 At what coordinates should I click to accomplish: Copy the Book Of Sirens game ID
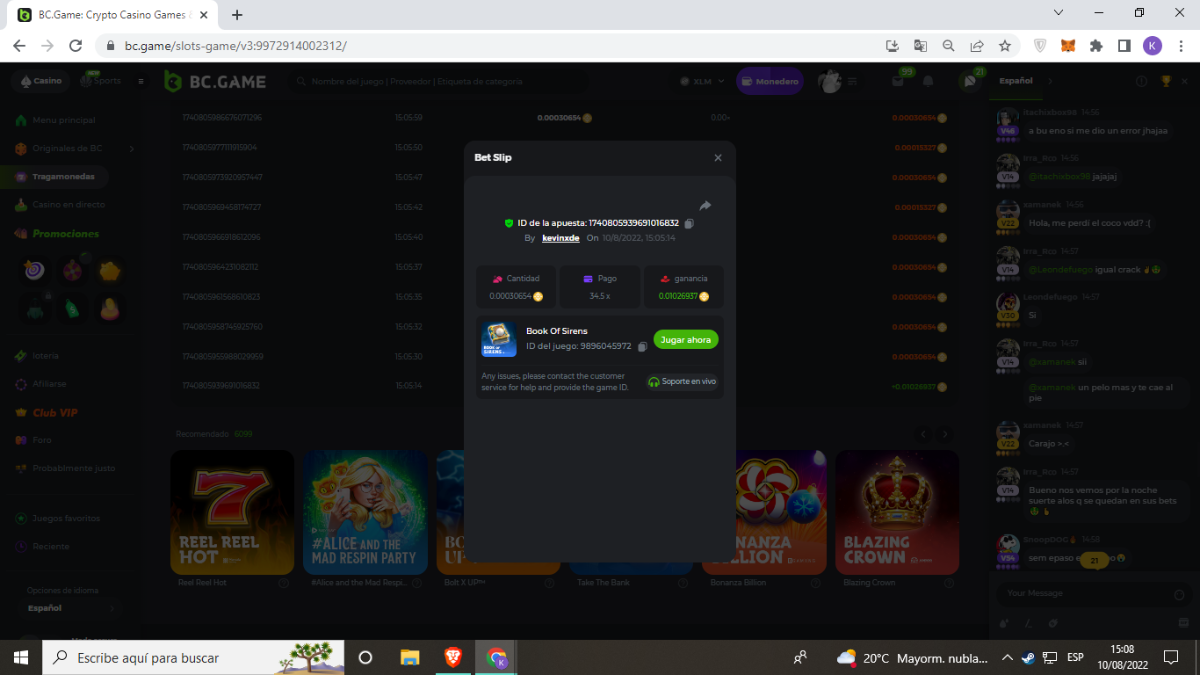click(642, 347)
